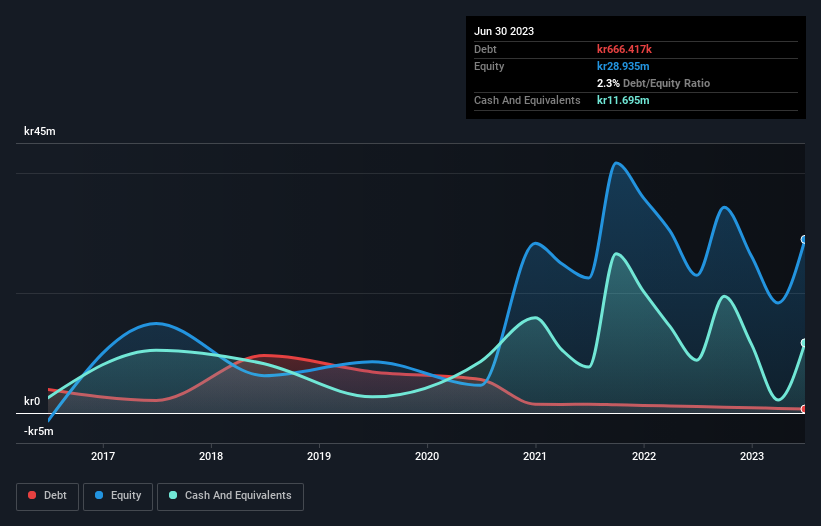This screenshot has width=821, height=526.
Task: Click the 2019 x-axis label
Action: click(319, 456)
